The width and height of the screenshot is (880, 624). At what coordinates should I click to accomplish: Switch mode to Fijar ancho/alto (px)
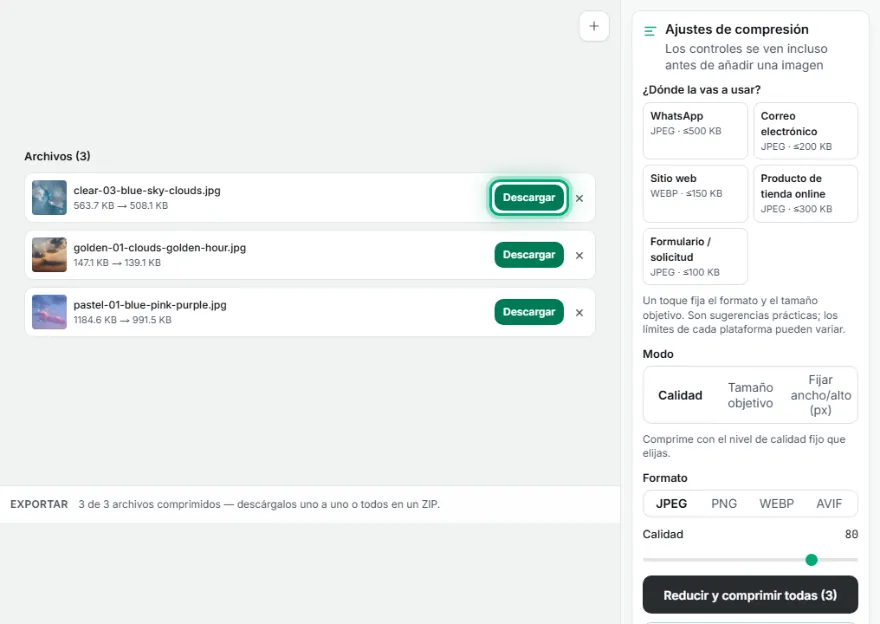click(x=821, y=395)
